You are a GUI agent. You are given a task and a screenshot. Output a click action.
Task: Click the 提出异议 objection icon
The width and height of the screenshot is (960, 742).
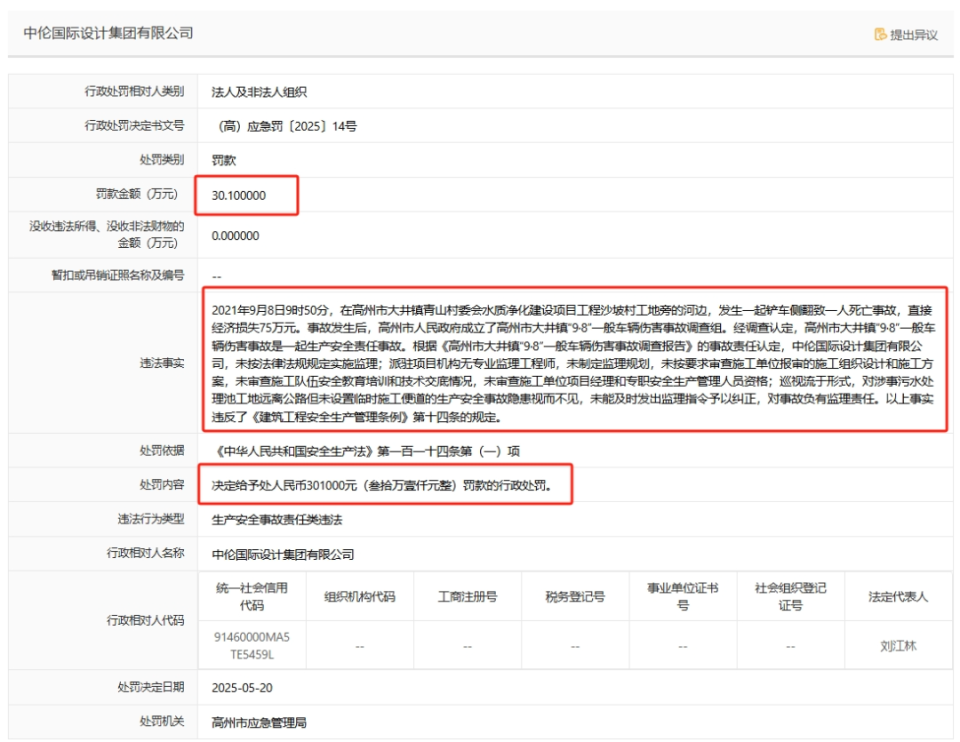(880, 34)
